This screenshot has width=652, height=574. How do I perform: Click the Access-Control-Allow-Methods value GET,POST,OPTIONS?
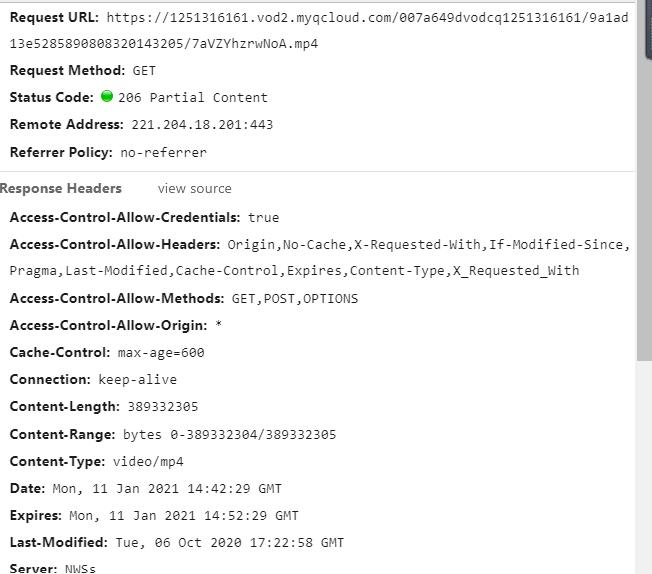pyautogui.click(x=295, y=299)
